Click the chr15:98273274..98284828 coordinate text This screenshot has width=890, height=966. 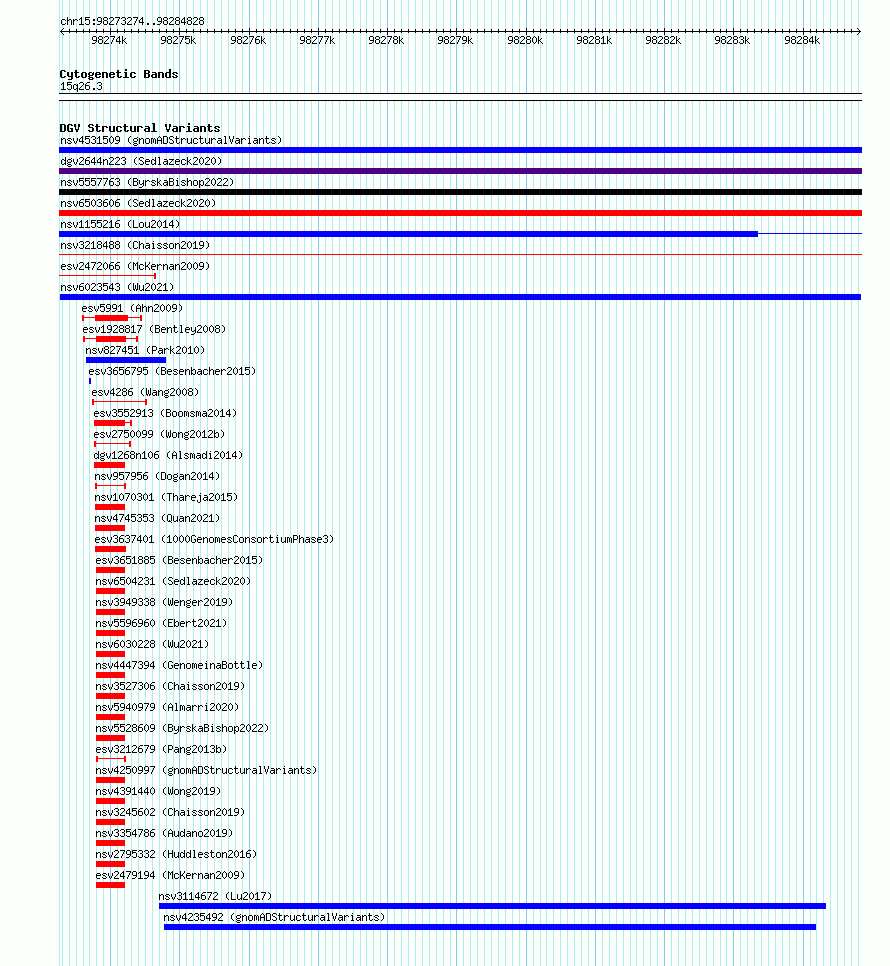pos(132,21)
